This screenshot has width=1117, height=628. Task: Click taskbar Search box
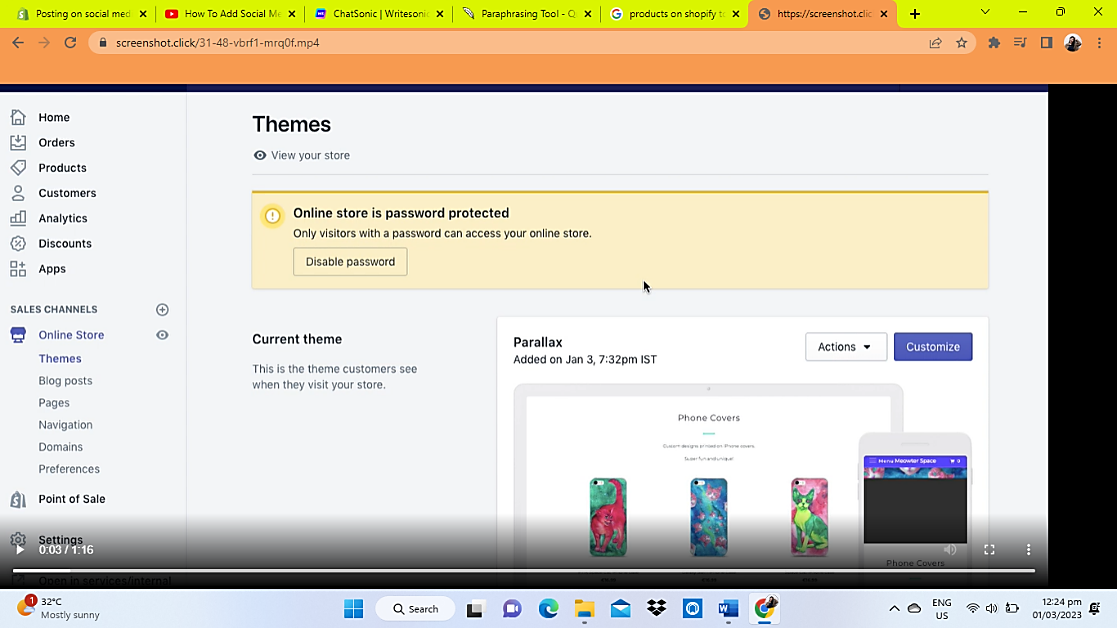[x=416, y=609]
